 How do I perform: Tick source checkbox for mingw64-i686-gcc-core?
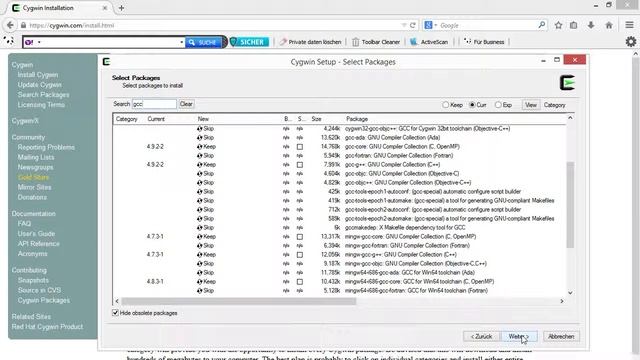pyautogui.click(x=300, y=281)
